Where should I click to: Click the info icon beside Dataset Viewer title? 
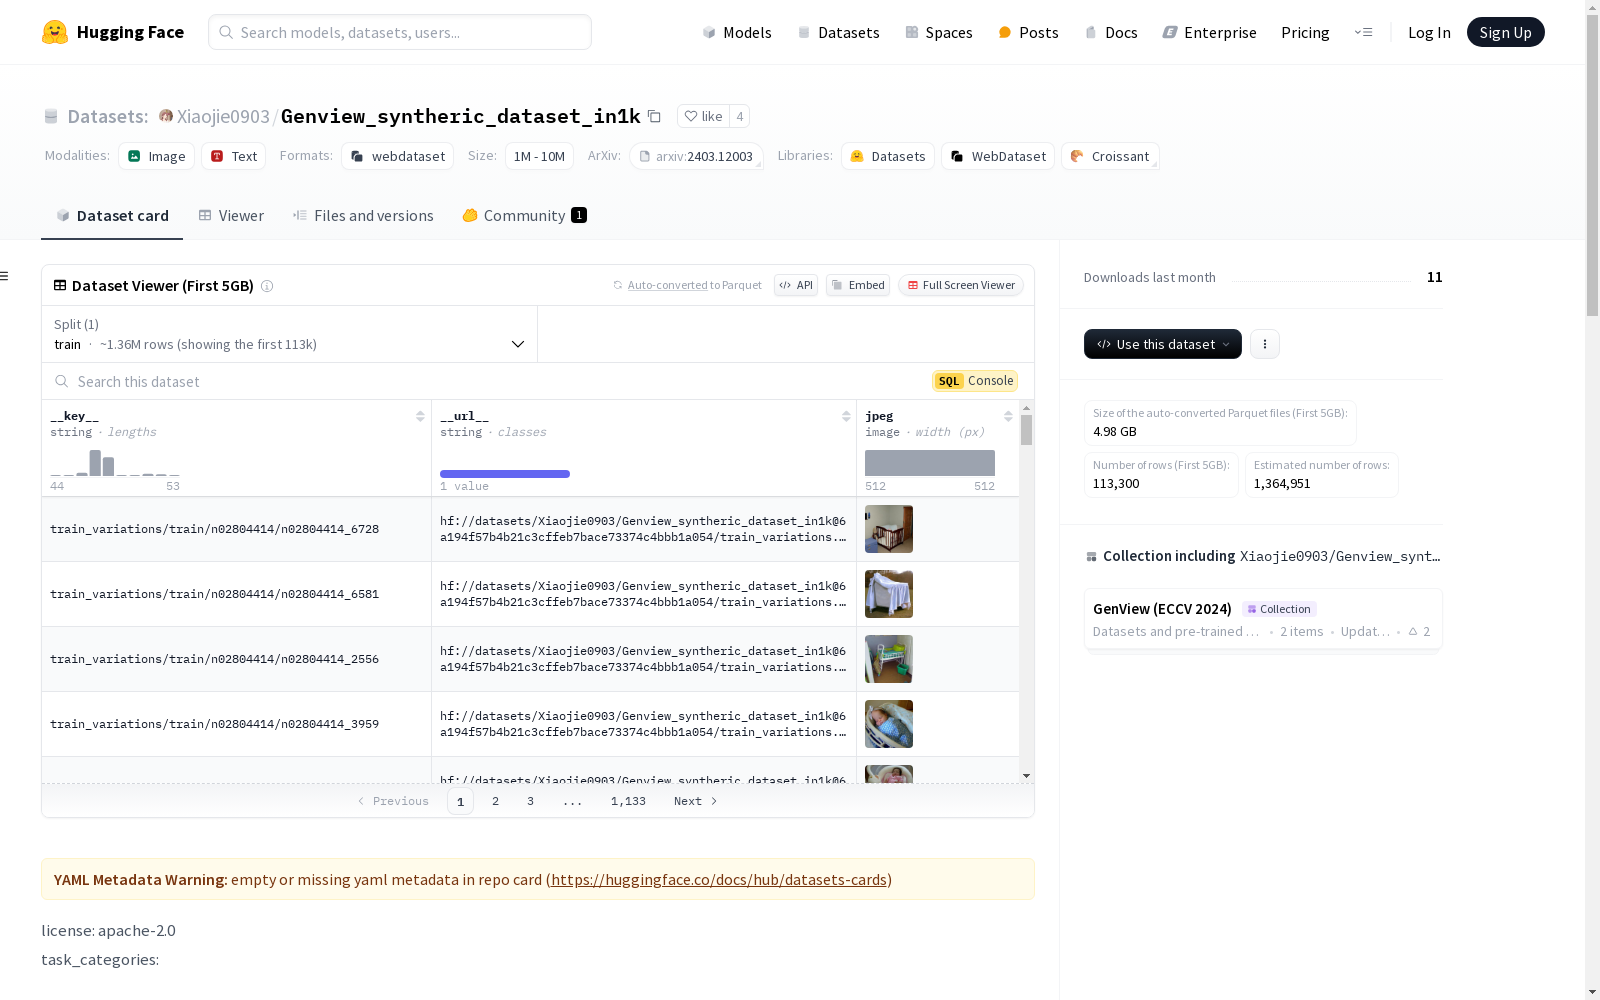click(267, 286)
